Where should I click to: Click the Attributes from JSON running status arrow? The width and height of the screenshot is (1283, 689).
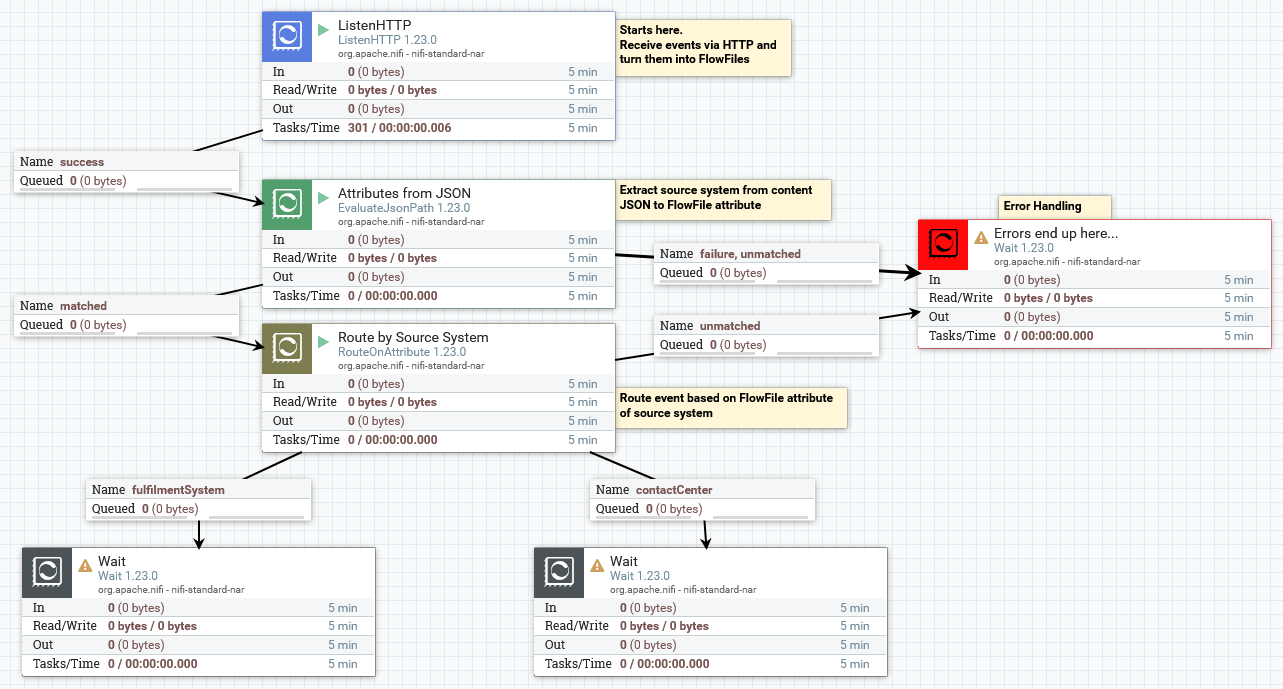click(323, 198)
